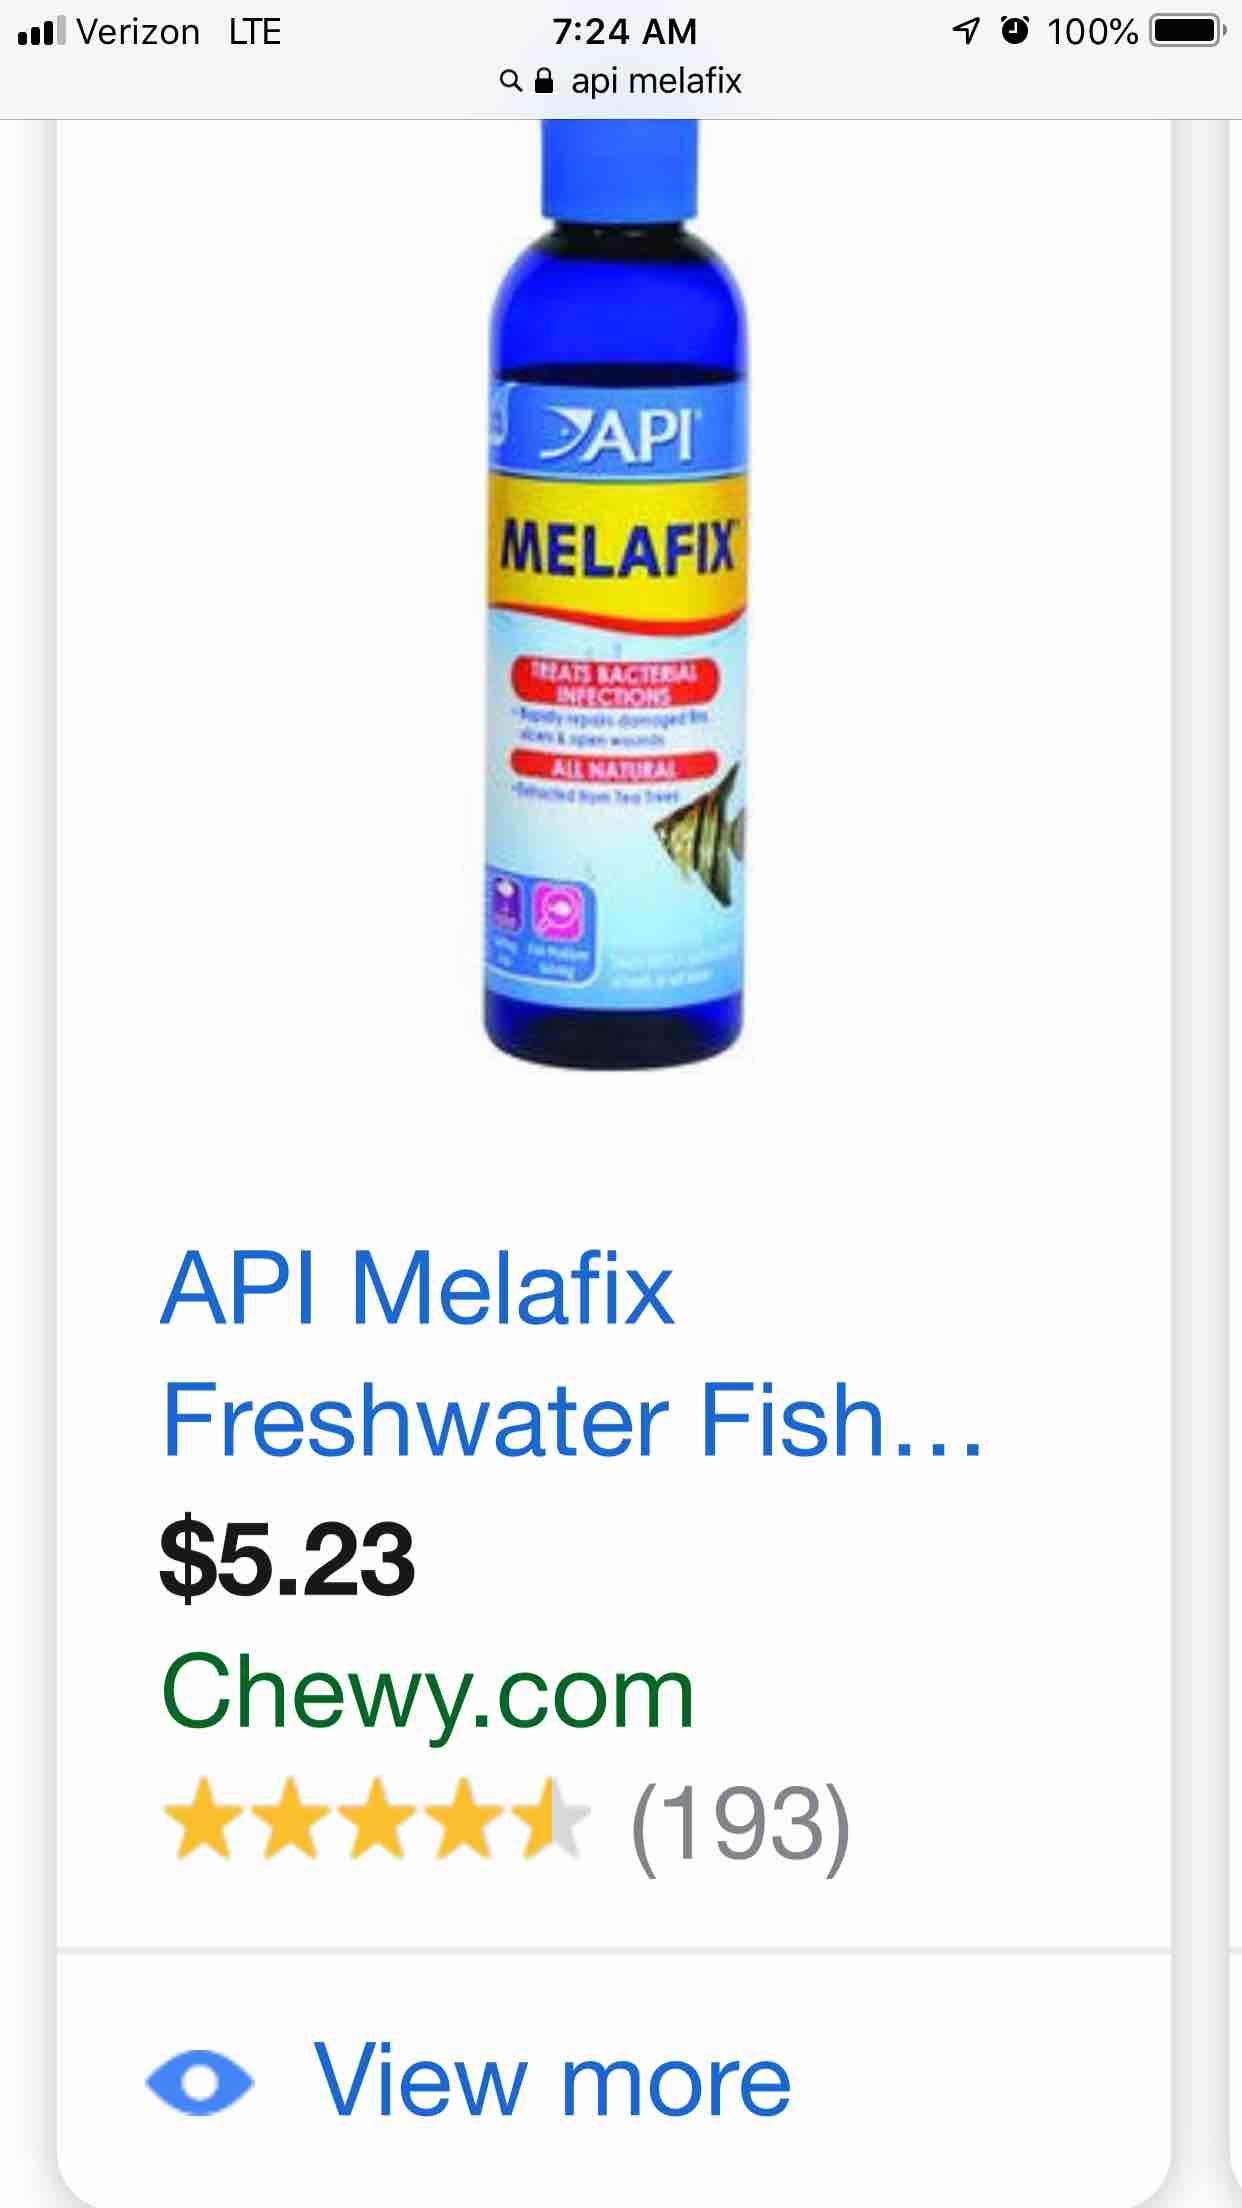Tap the MELAFIX label on the bottle
The height and width of the screenshot is (2208, 1242).
tap(617, 550)
